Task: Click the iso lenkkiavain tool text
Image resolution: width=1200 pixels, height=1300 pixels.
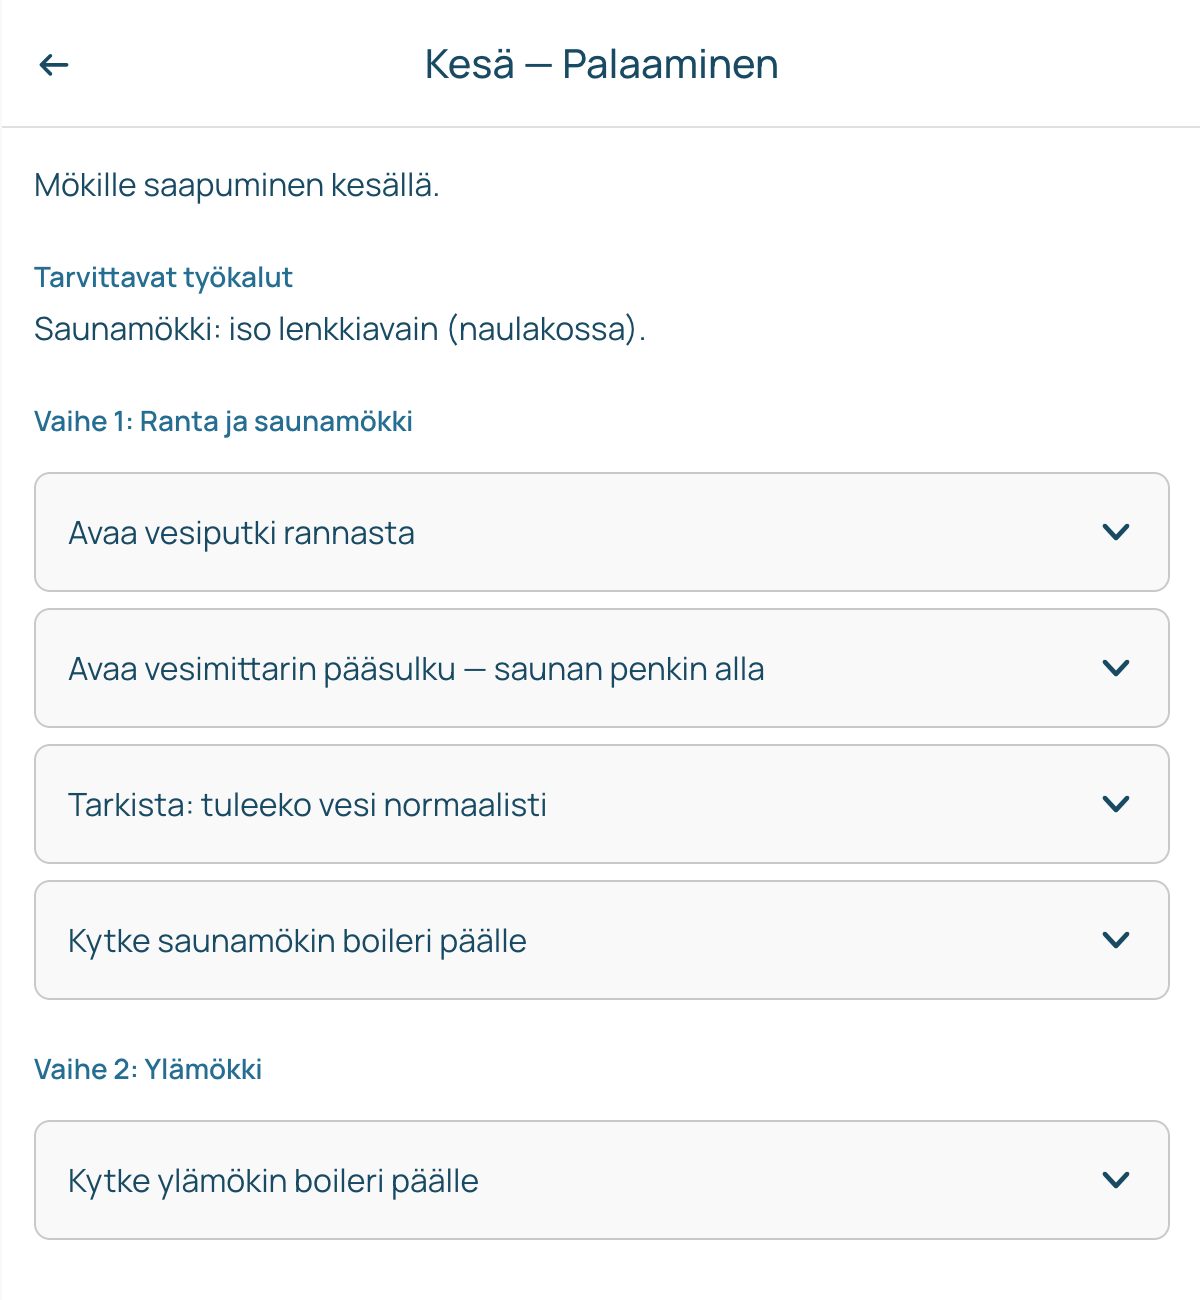Action: [x=333, y=329]
